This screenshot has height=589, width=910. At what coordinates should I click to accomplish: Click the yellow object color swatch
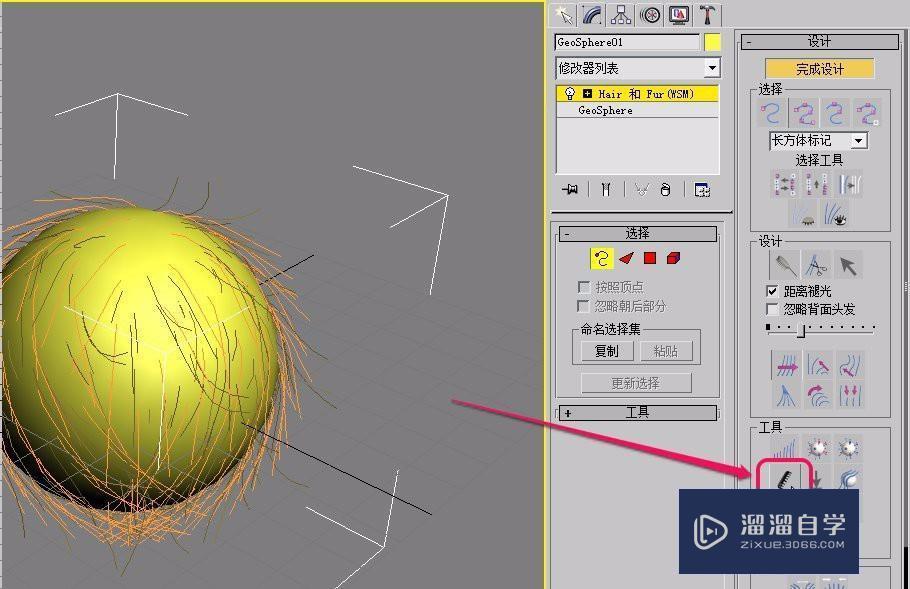(x=714, y=42)
